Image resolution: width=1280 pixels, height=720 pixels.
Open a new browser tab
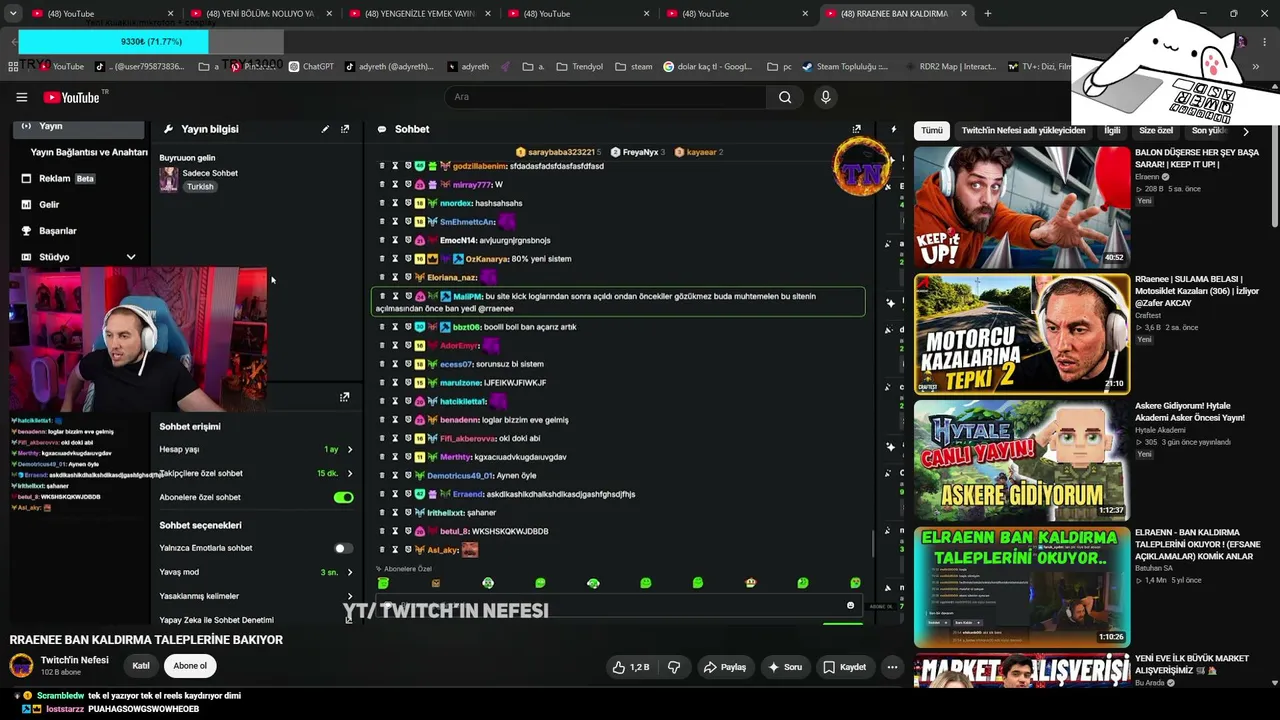988,13
